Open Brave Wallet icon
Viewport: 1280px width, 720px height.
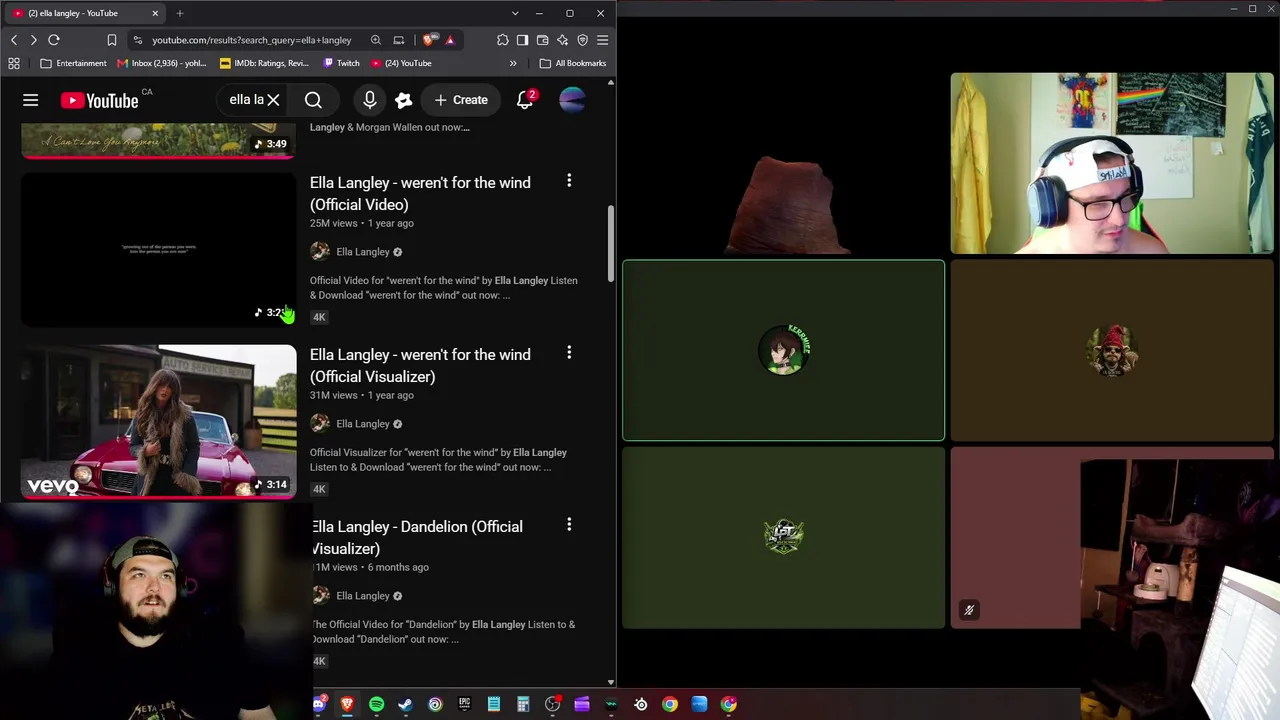tap(543, 40)
